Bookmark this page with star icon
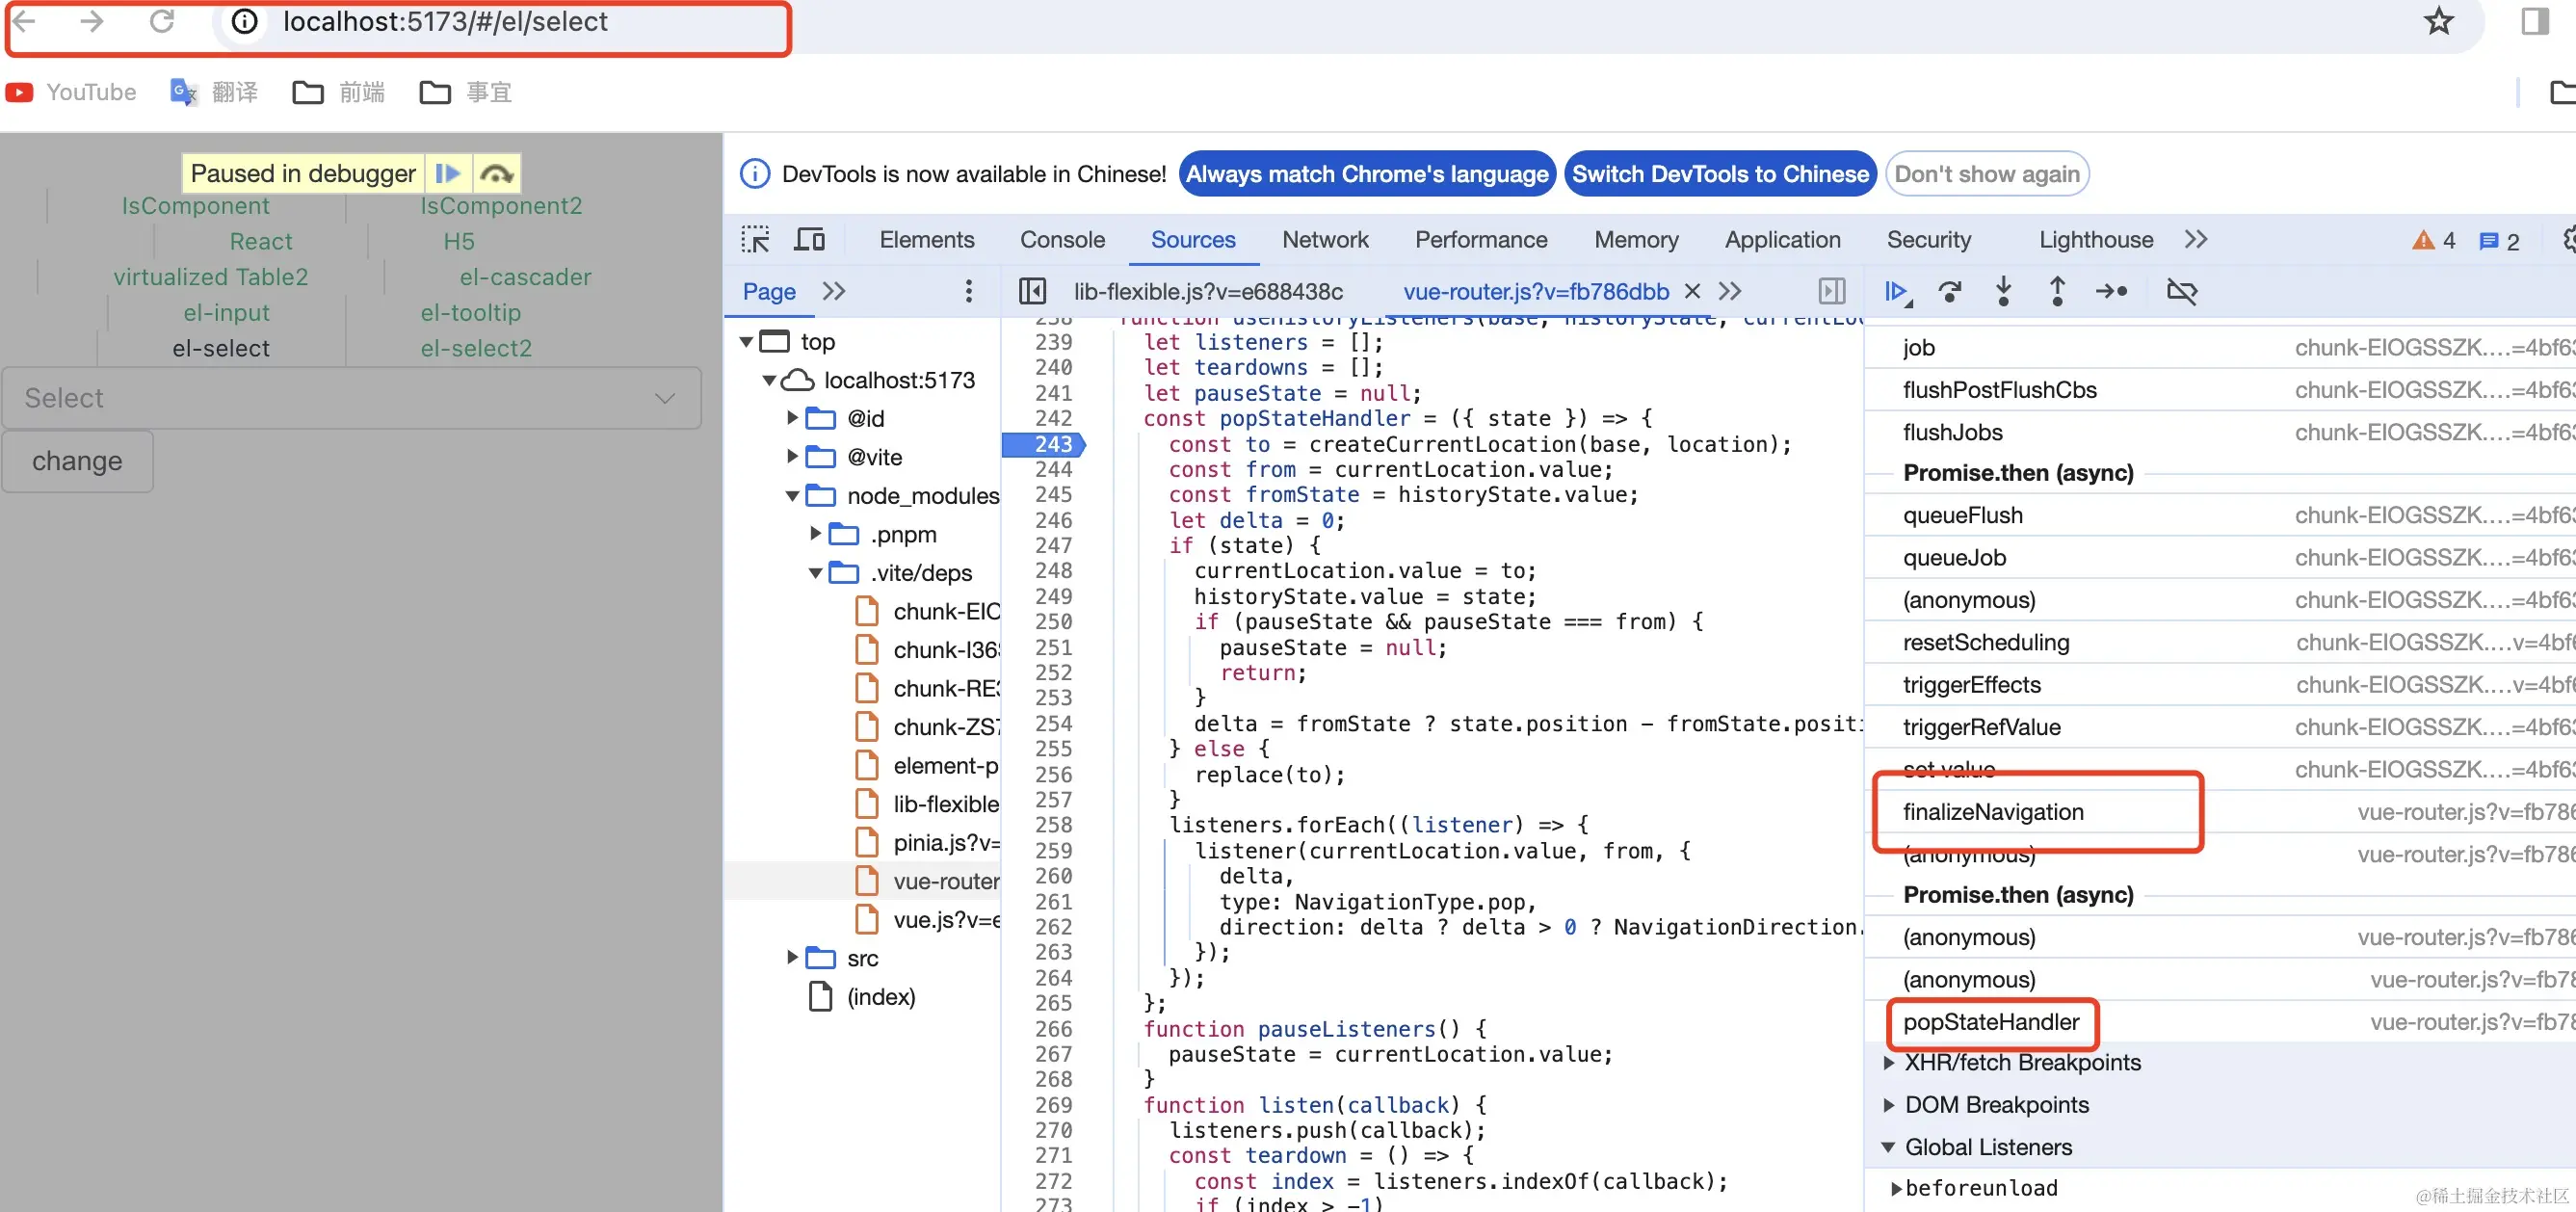The height and width of the screenshot is (1212, 2576). pos(2439,21)
